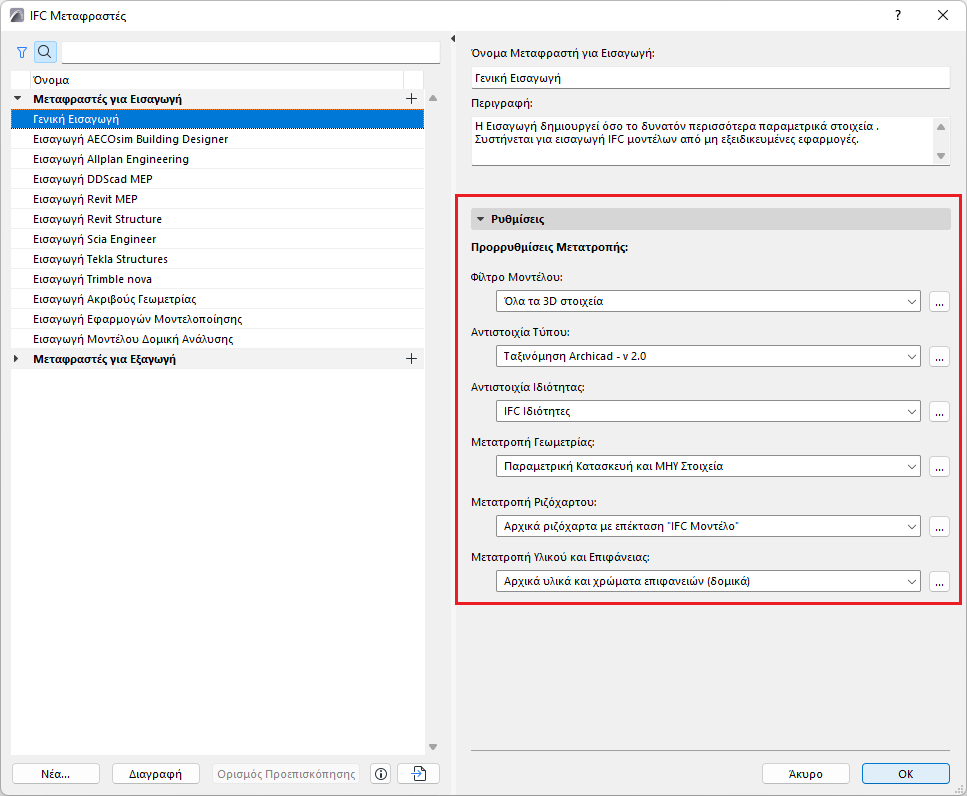
Task: Select Γενική Εισαγωγή translator
Action: 217,119
